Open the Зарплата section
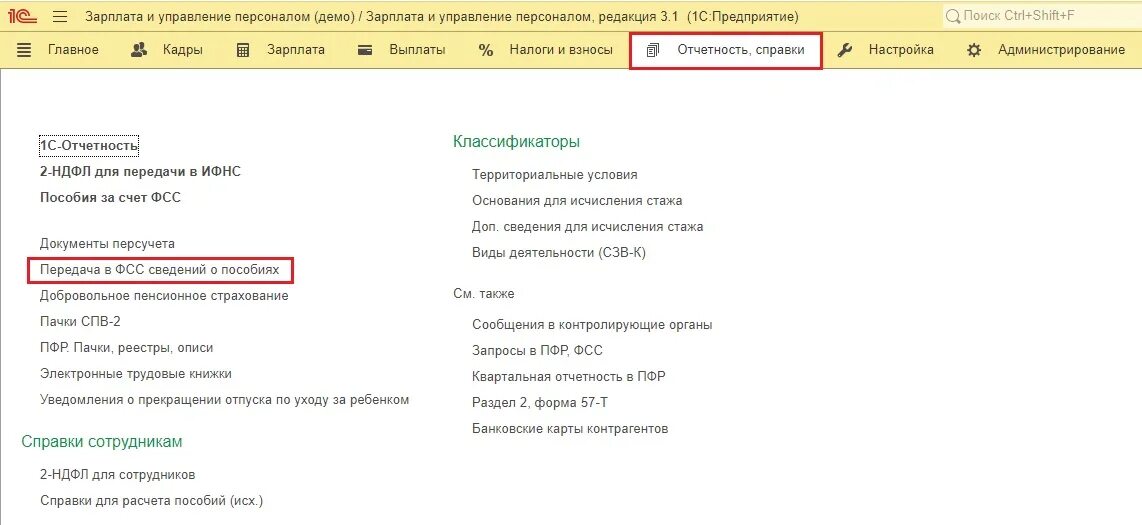 click(x=296, y=50)
